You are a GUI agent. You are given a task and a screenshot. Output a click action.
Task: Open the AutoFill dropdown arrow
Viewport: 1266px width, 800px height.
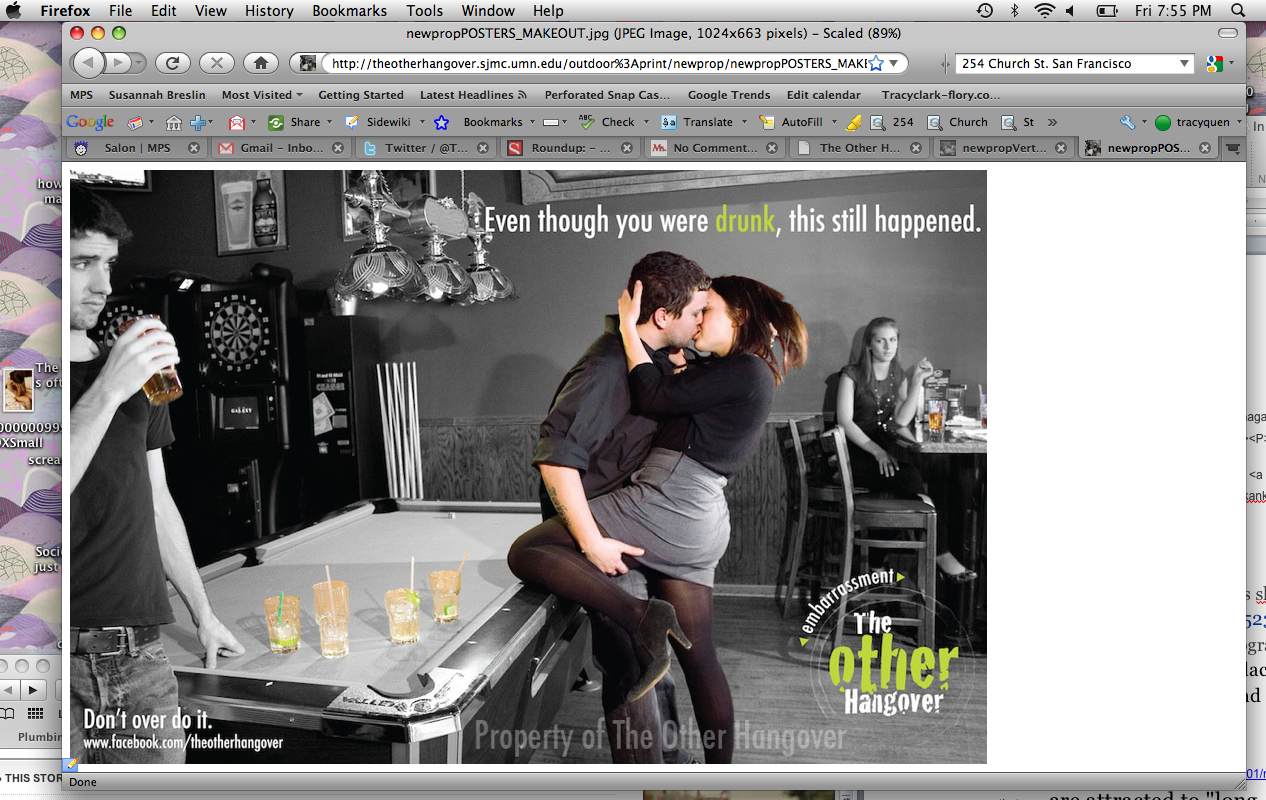point(832,122)
